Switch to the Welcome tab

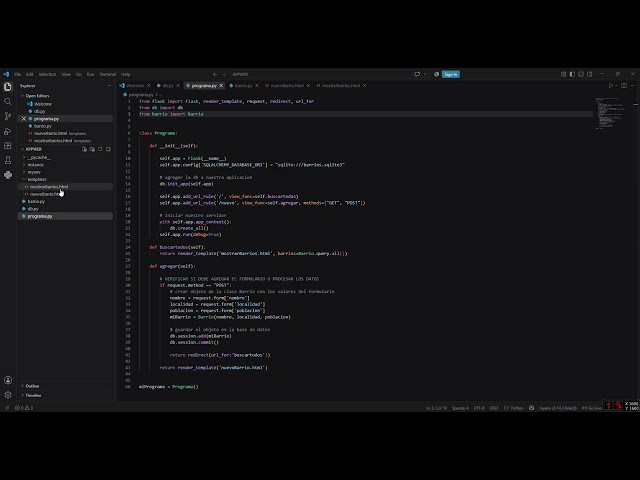click(135, 86)
